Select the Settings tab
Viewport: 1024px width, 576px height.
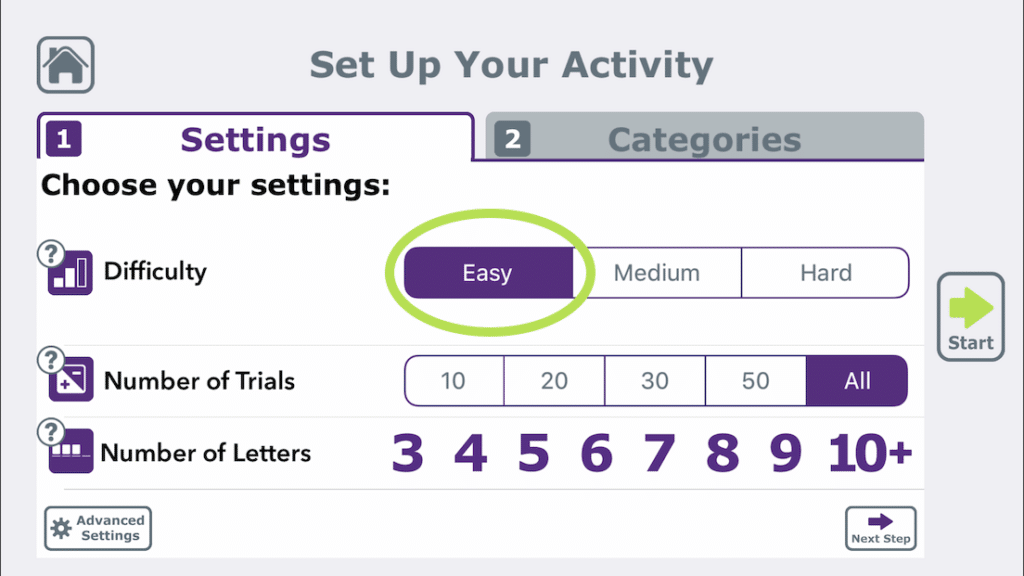click(254, 139)
